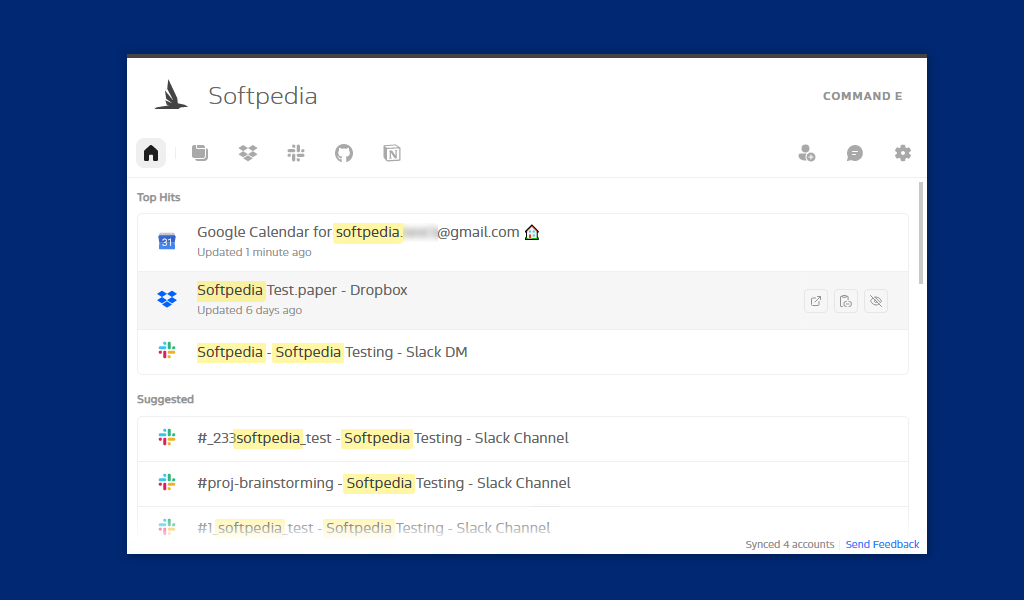
Task: Click the COMMAND E label
Action: [862, 96]
